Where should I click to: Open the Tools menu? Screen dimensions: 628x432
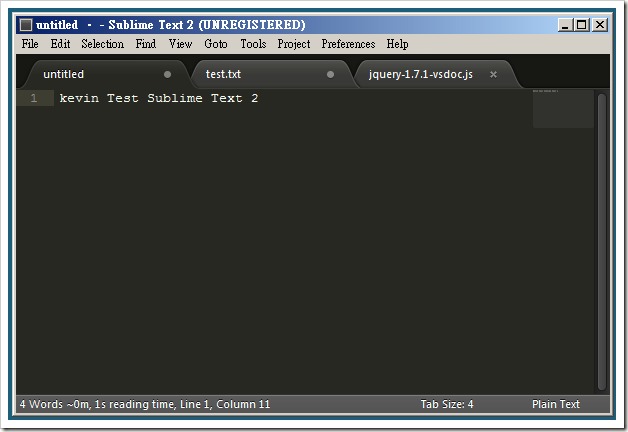coord(253,44)
